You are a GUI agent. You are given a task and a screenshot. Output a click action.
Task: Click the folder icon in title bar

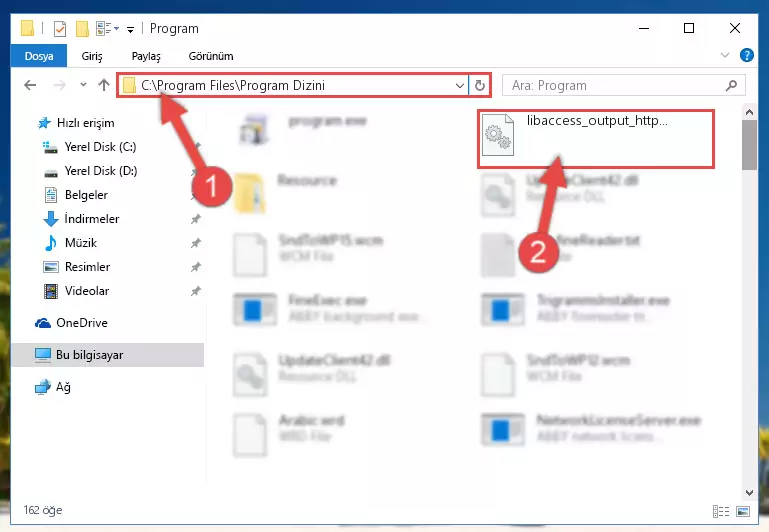pyautogui.click(x=27, y=29)
